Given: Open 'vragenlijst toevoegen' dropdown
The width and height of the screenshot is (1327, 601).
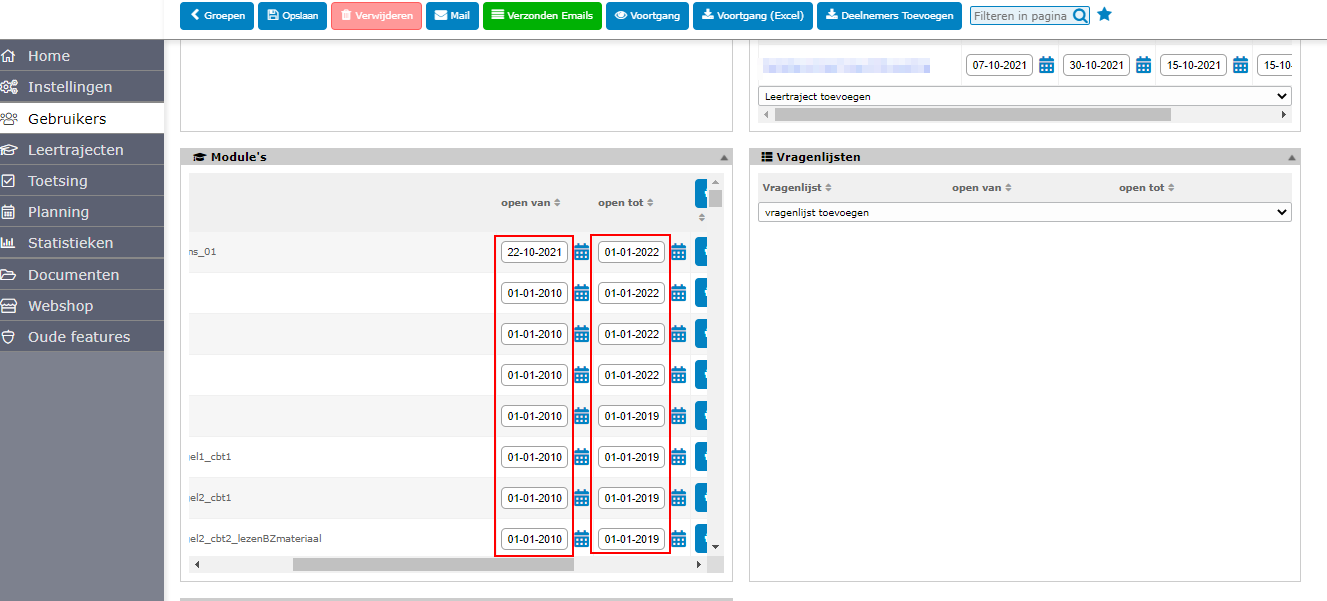Looking at the screenshot, I should click(1024, 212).
